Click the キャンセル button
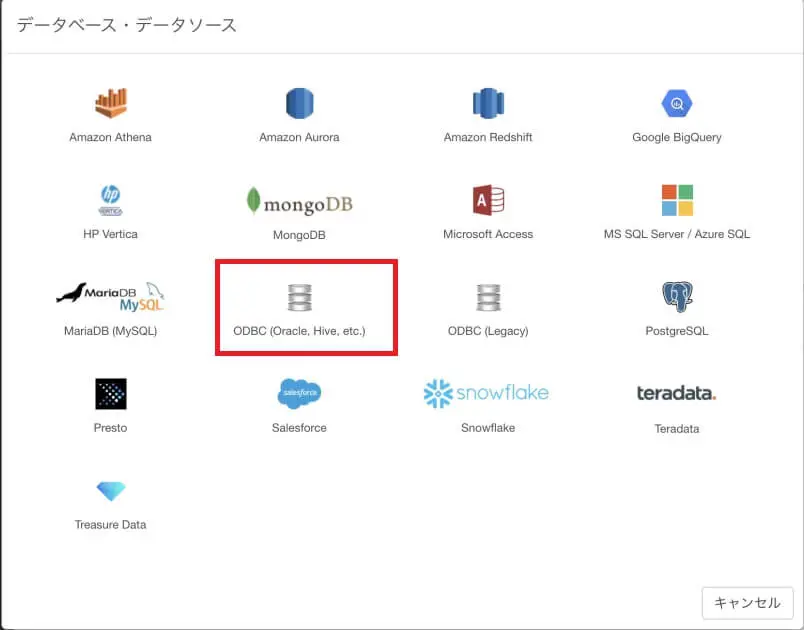 748,603
